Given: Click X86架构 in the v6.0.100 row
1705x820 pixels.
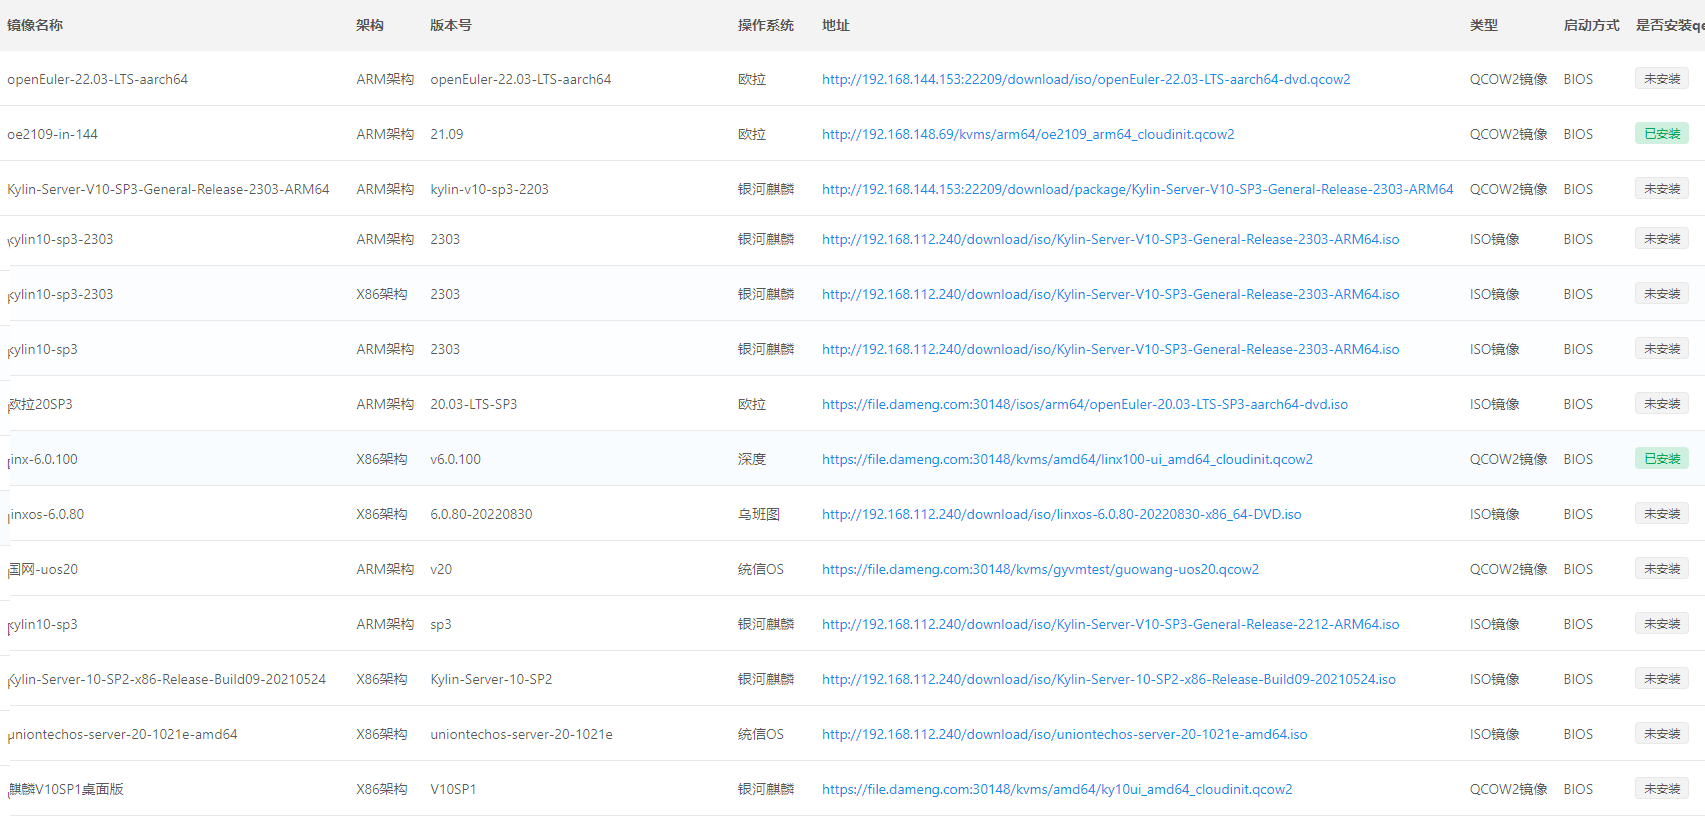Looking at the screenshot, I should tap(382, 459).
